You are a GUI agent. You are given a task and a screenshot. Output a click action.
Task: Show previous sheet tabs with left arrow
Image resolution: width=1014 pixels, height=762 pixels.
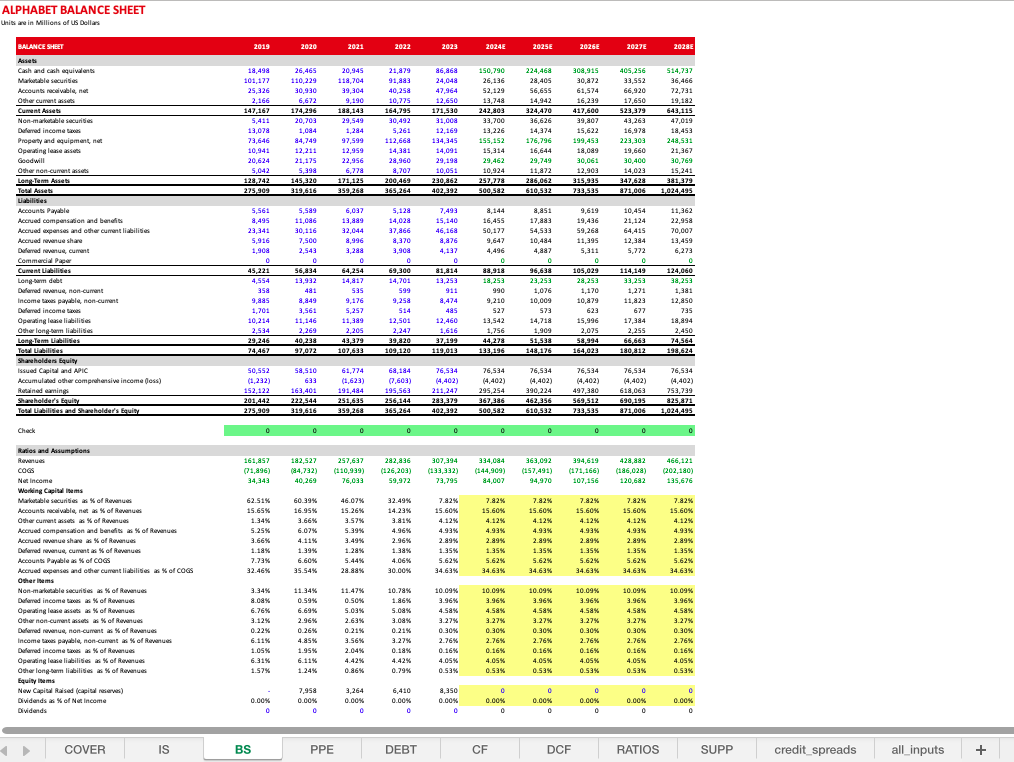coord(5,750)
